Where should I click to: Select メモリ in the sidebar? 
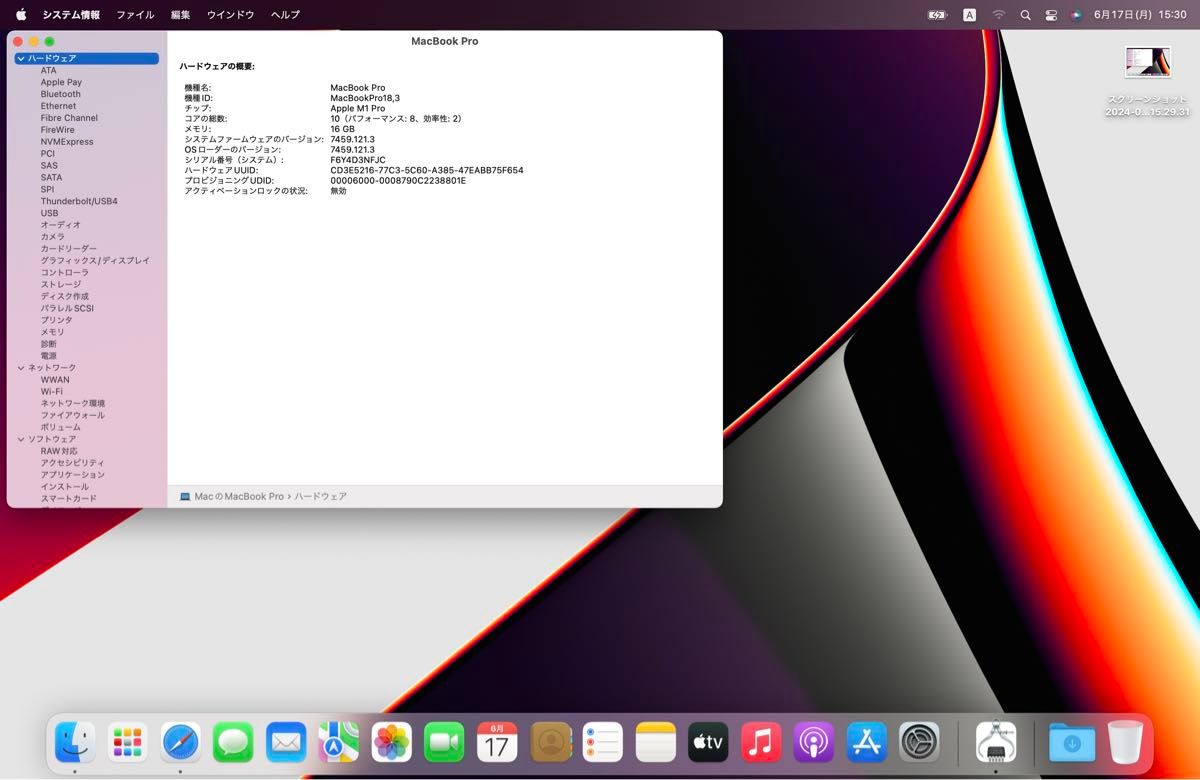click(52, 332)
